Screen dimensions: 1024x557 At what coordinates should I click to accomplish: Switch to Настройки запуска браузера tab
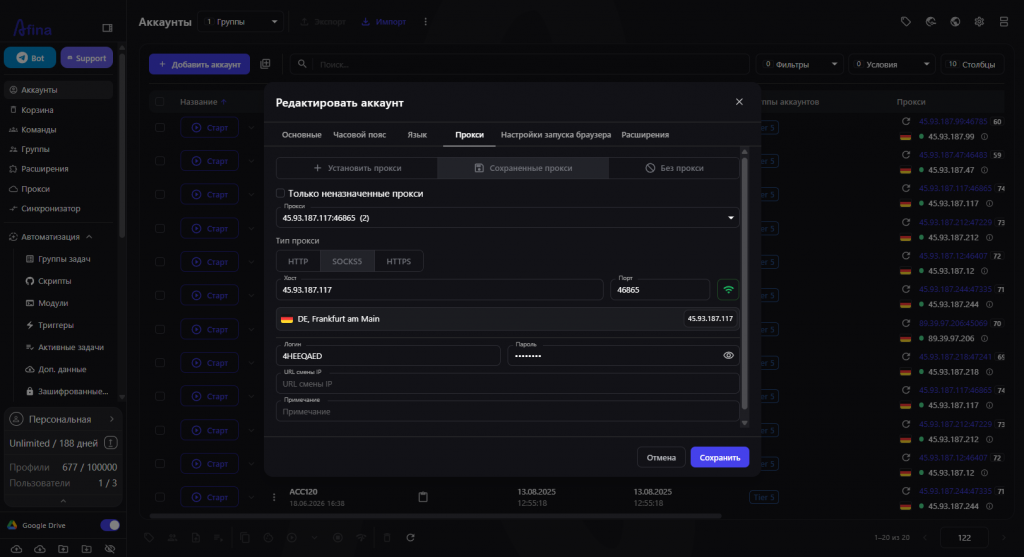pos(556,135)
